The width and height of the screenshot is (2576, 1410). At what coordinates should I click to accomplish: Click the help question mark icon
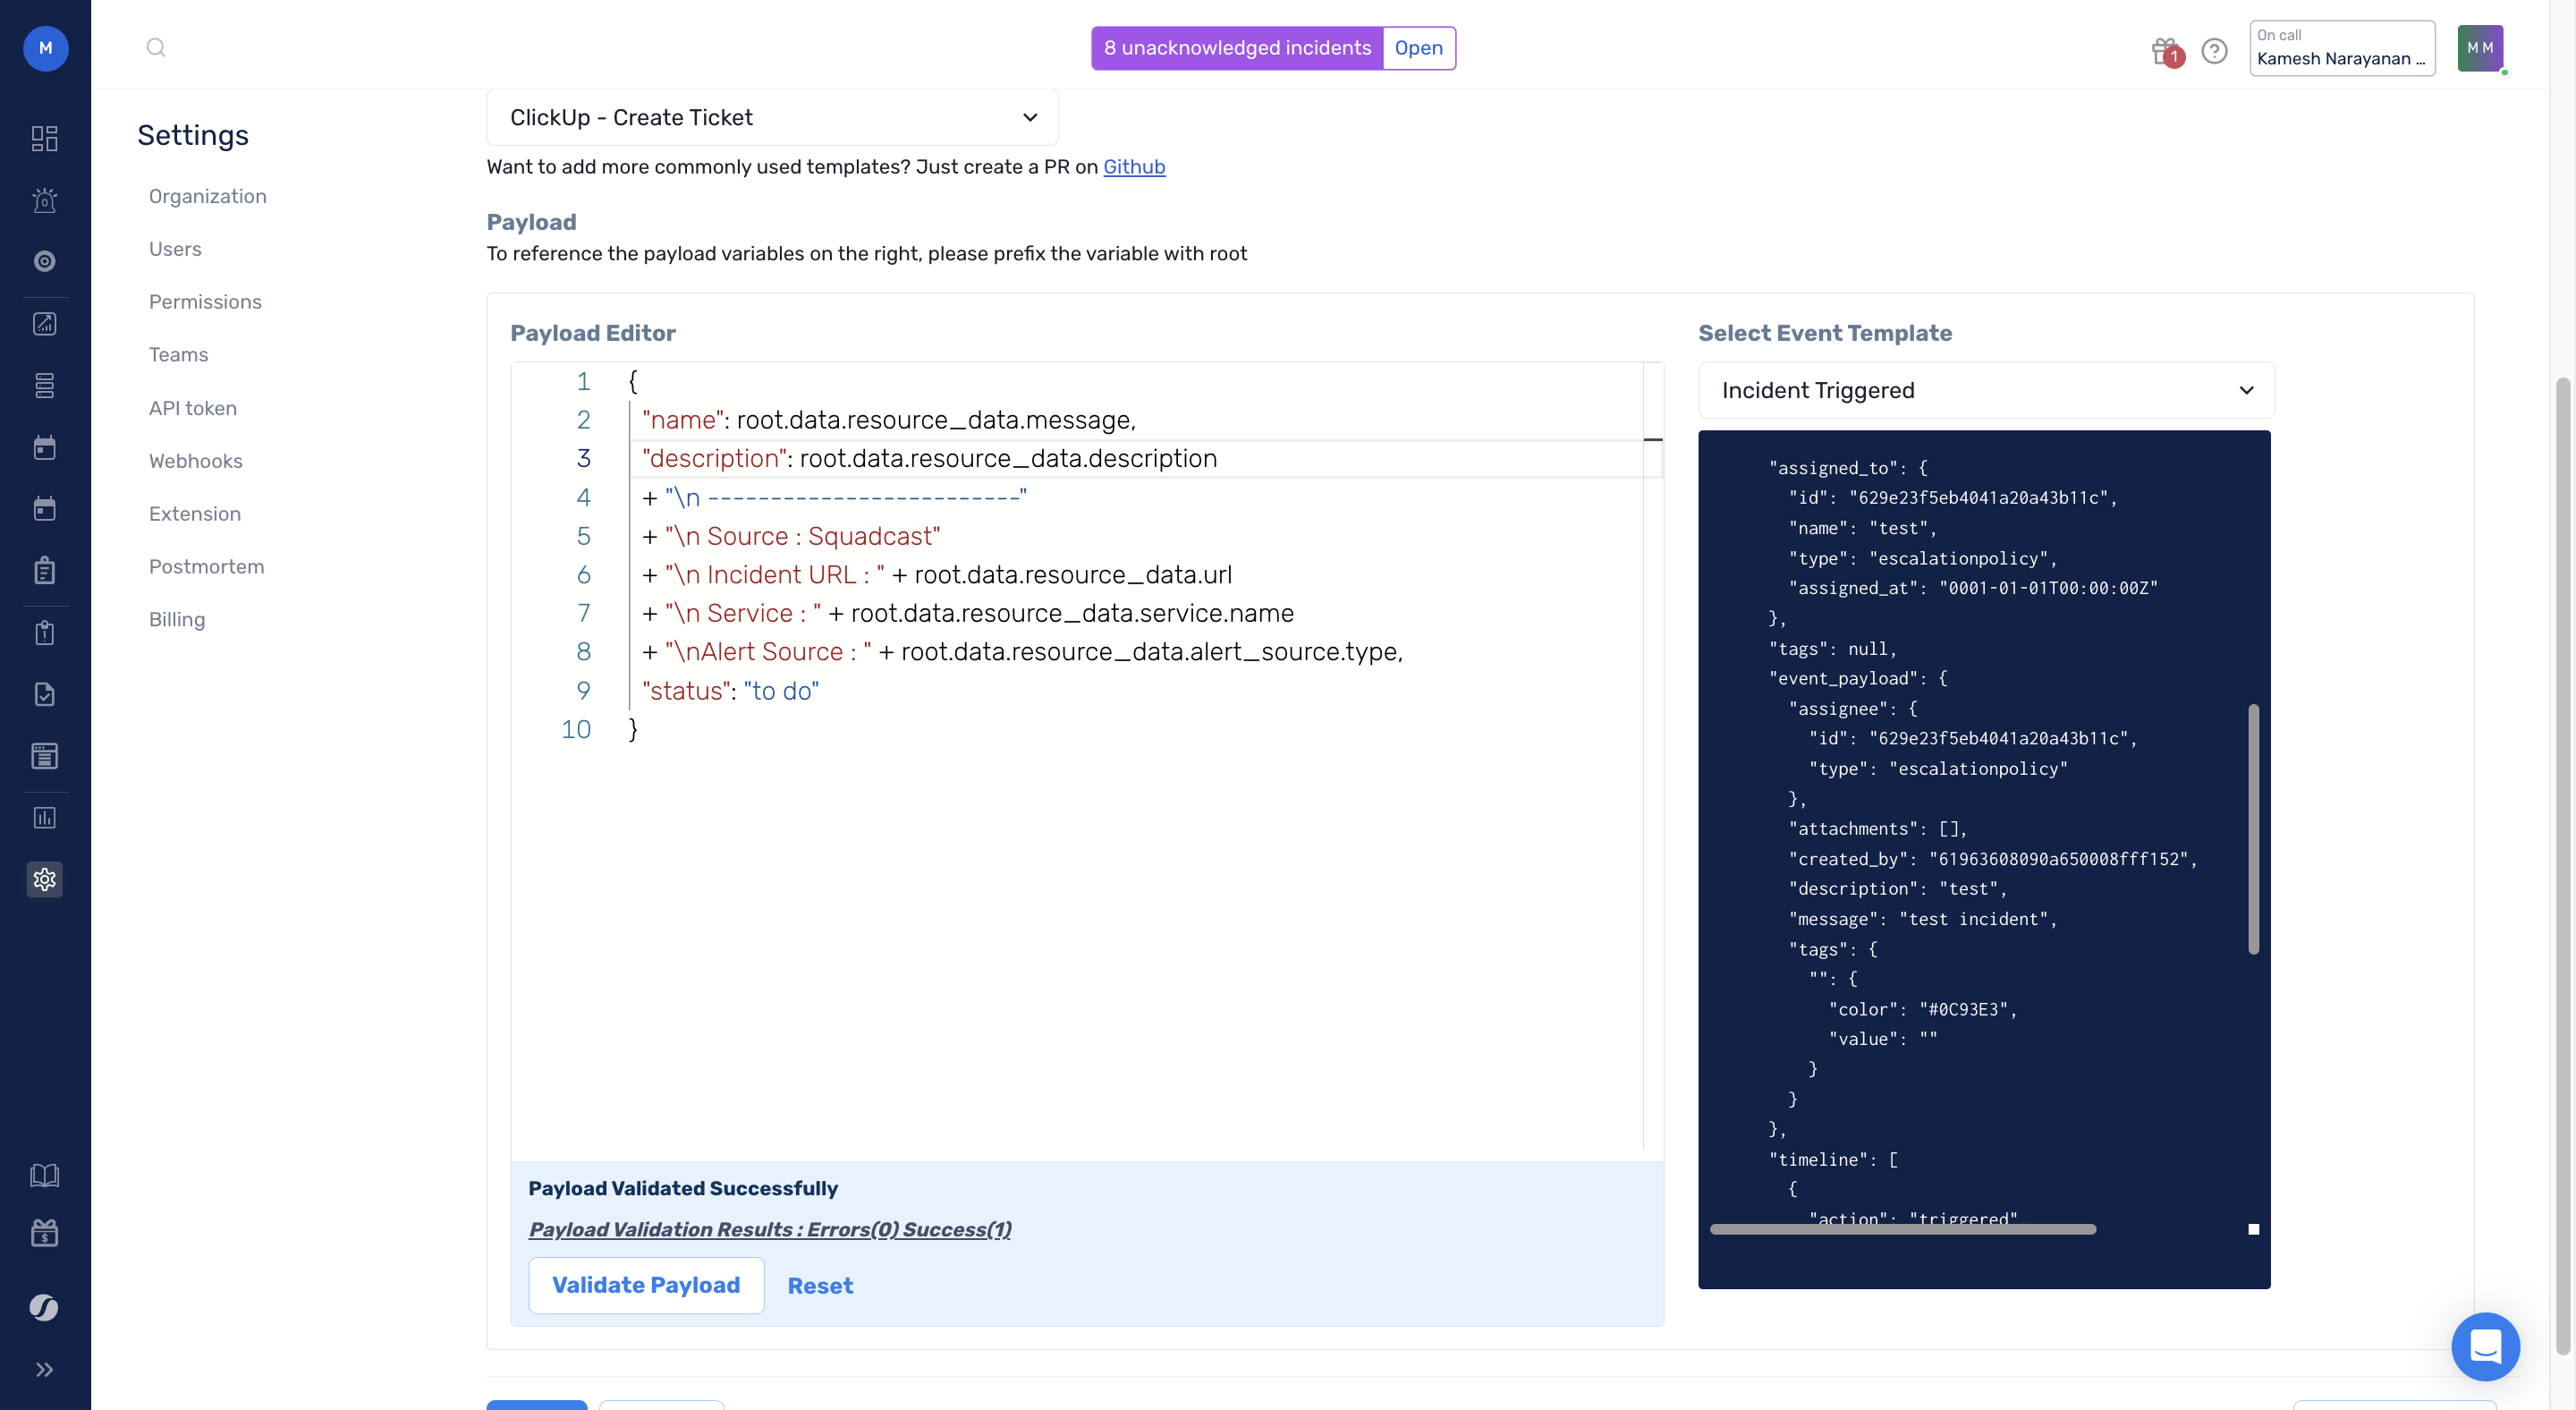tap(2214, 50)
